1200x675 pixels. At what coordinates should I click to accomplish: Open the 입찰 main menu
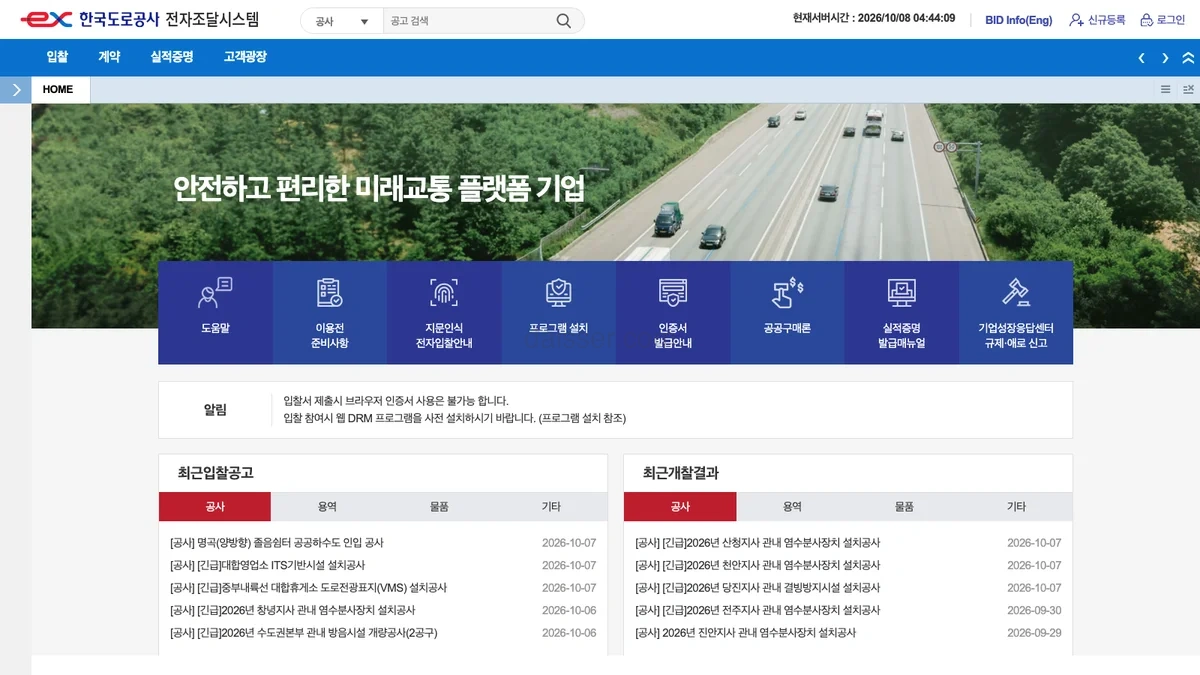(x=57, y=57)
